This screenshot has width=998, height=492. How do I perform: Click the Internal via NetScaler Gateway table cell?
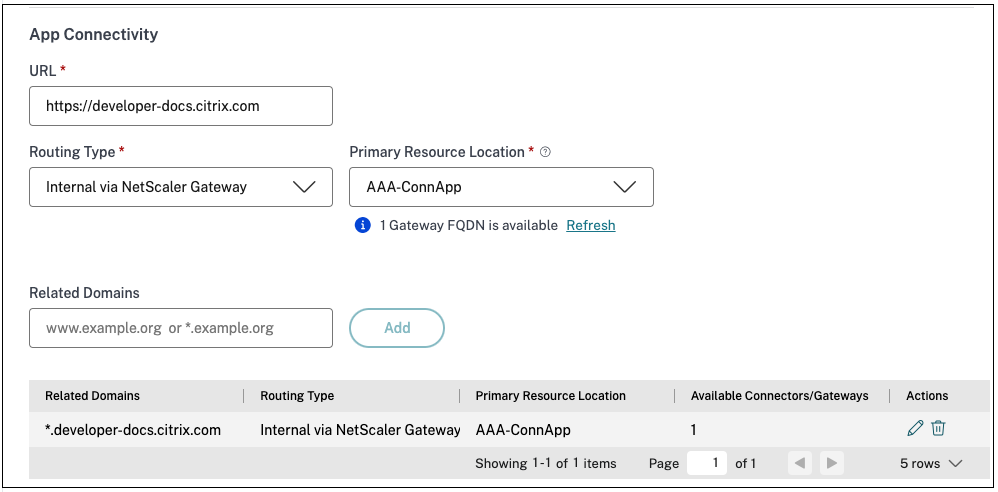tap(360, 430)
